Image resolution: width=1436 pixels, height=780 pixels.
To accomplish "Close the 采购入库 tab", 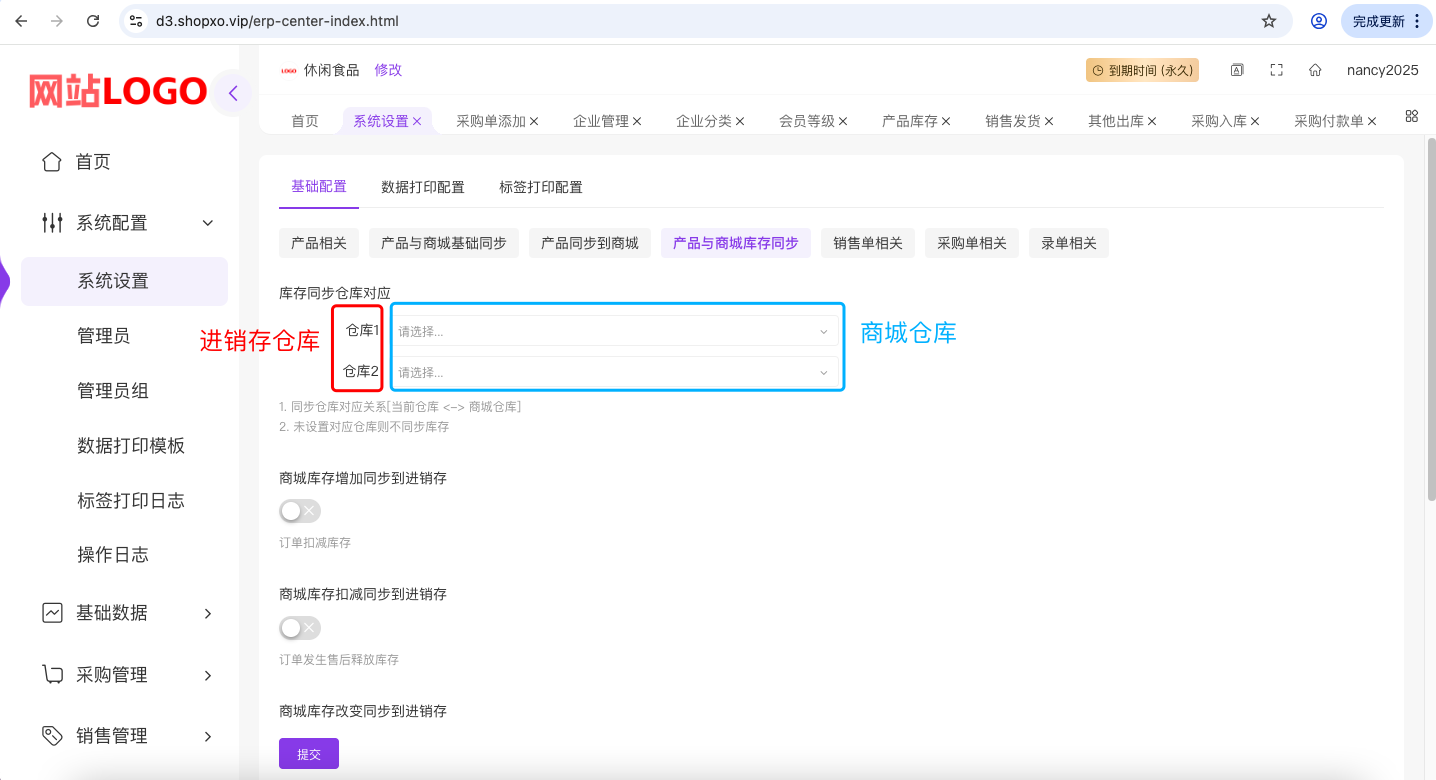I will click(1255, 121).
